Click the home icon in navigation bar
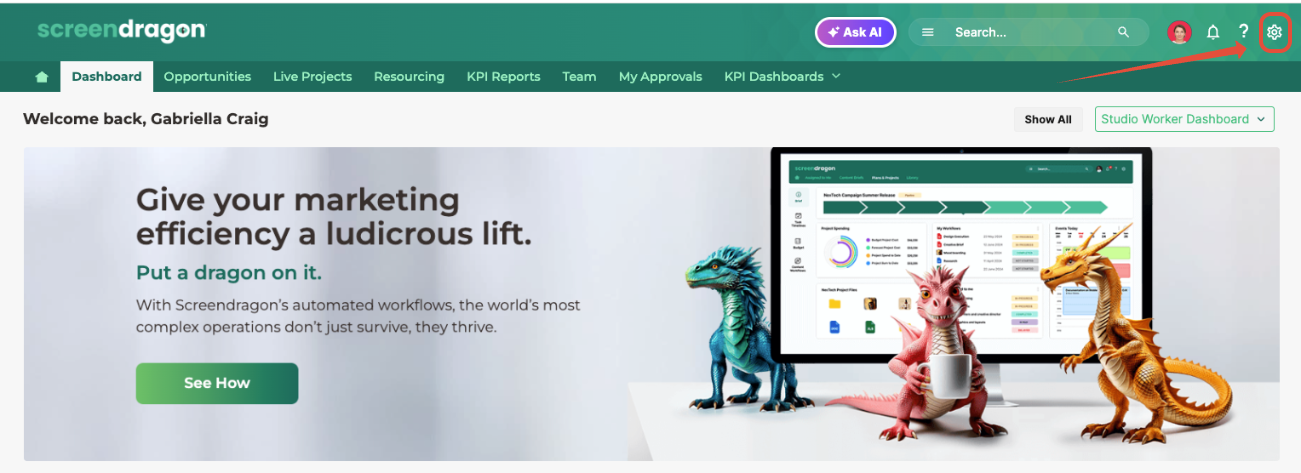1301x473 pixels. coord(42,76)
